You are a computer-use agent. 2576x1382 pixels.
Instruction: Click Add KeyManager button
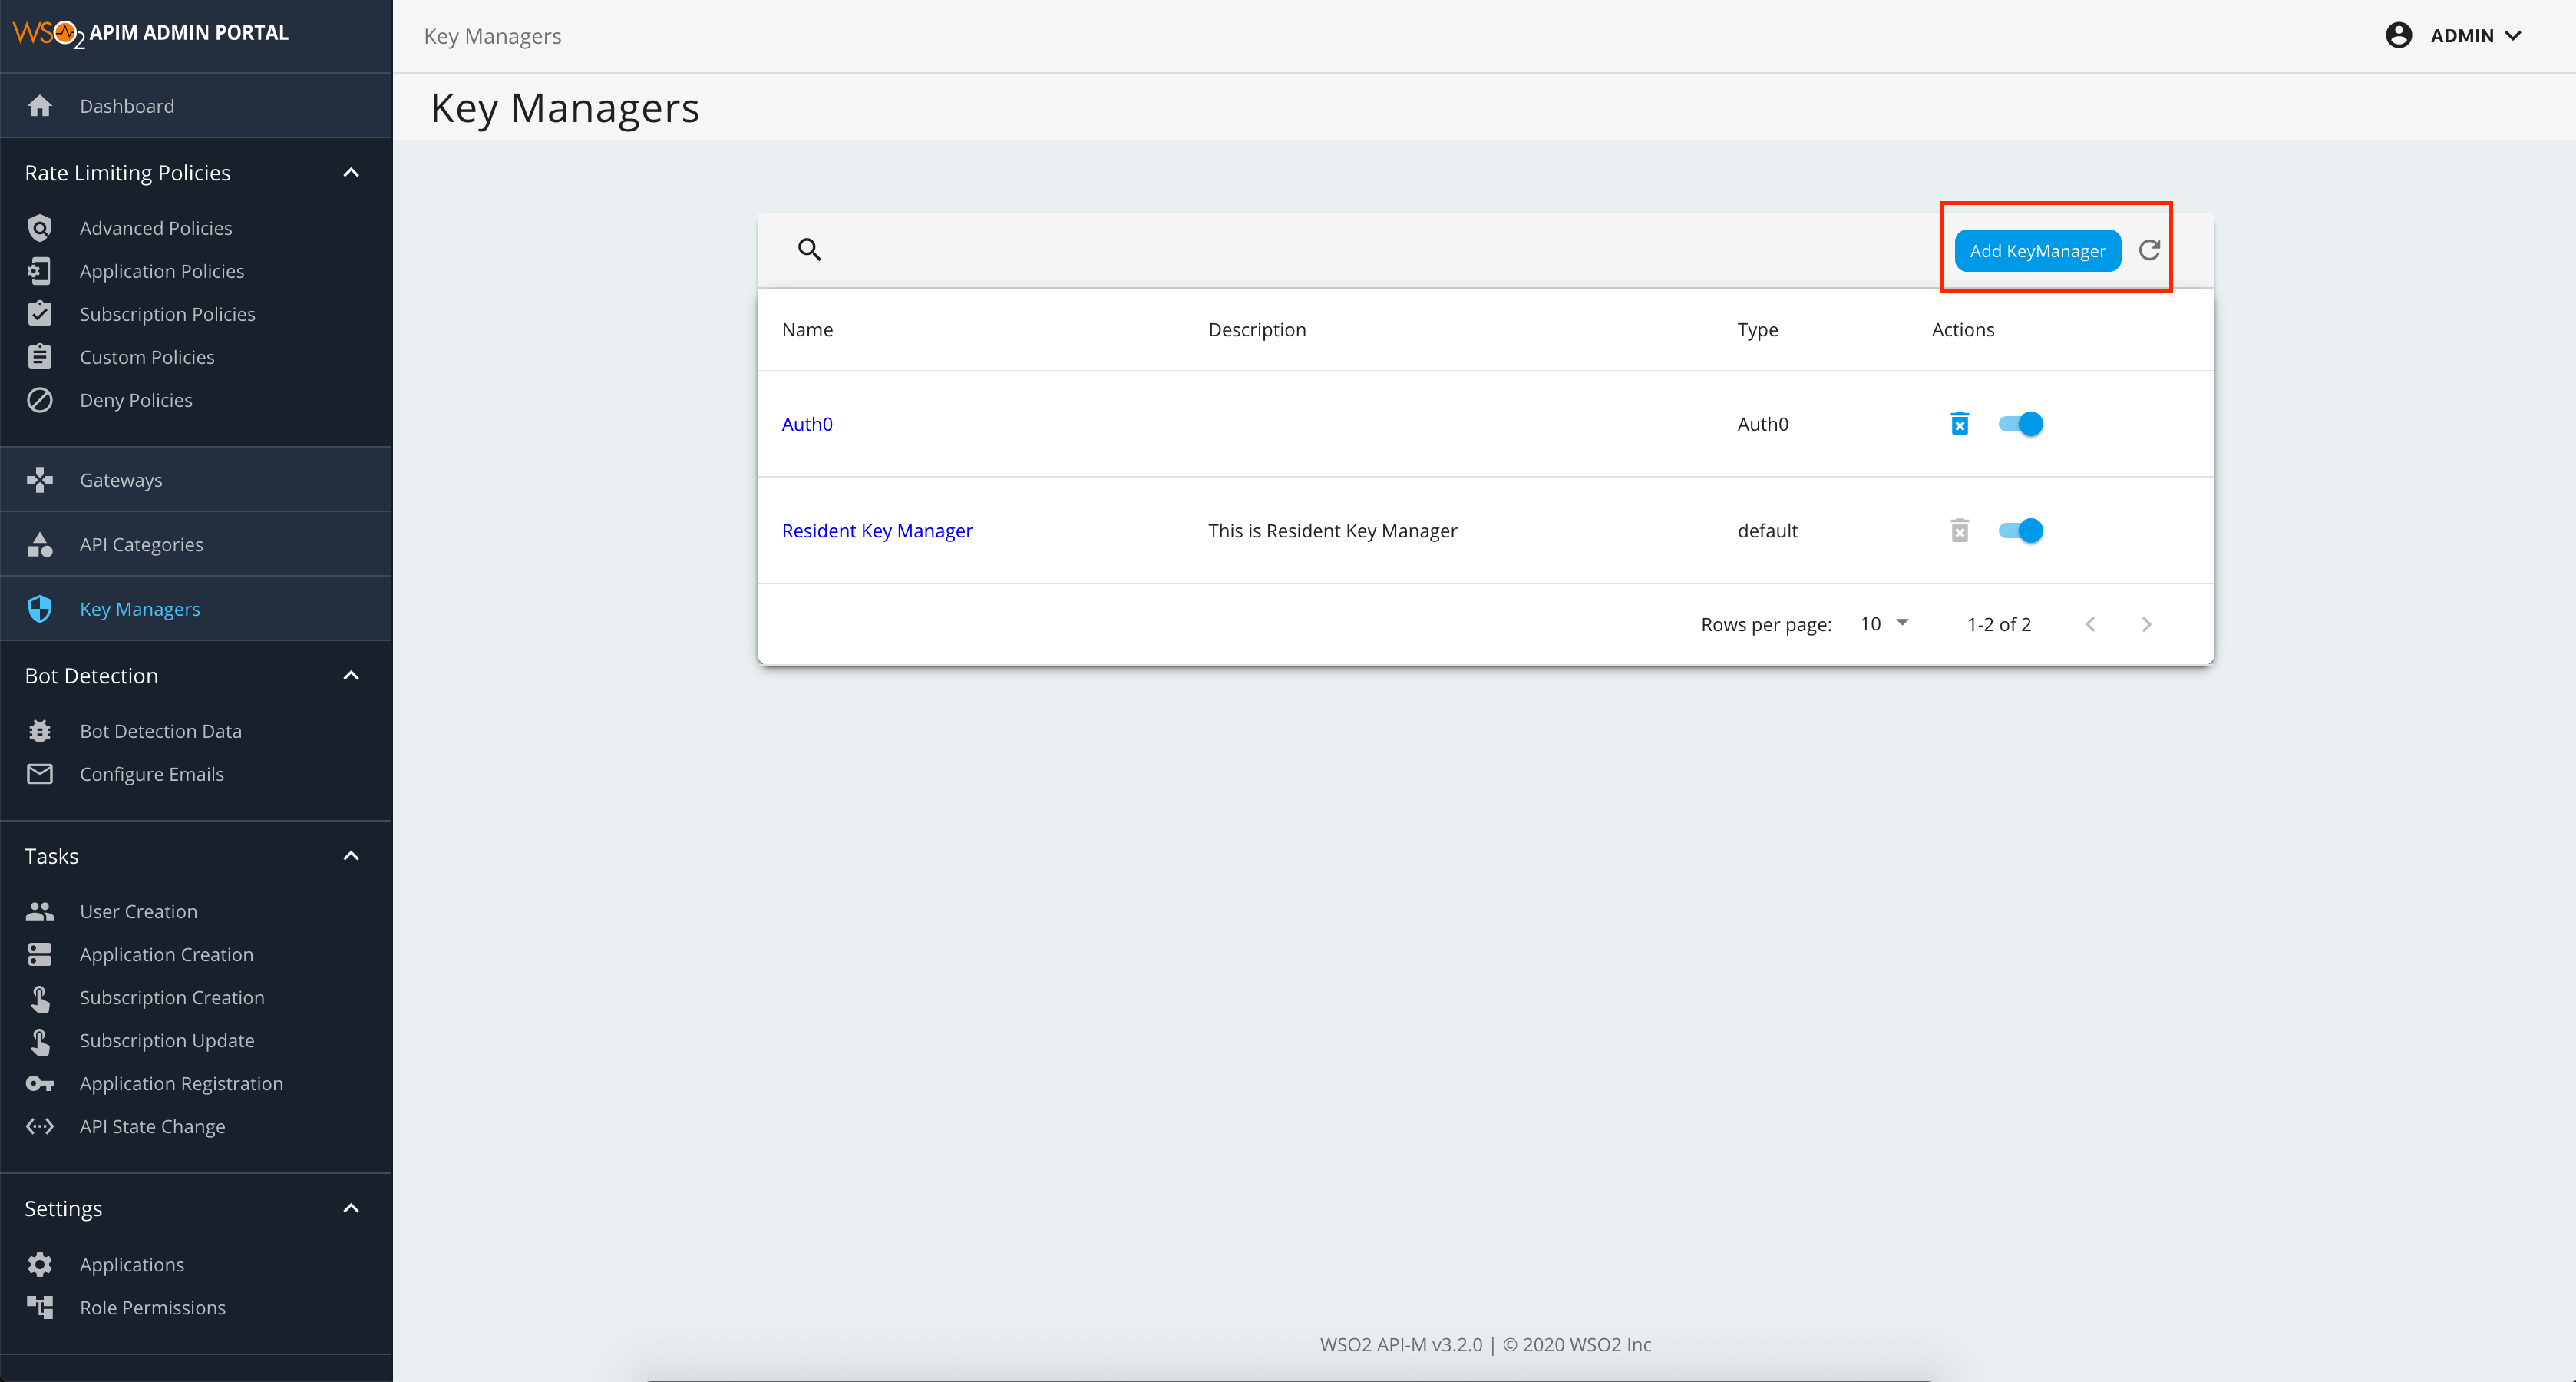click(2037, 251)
